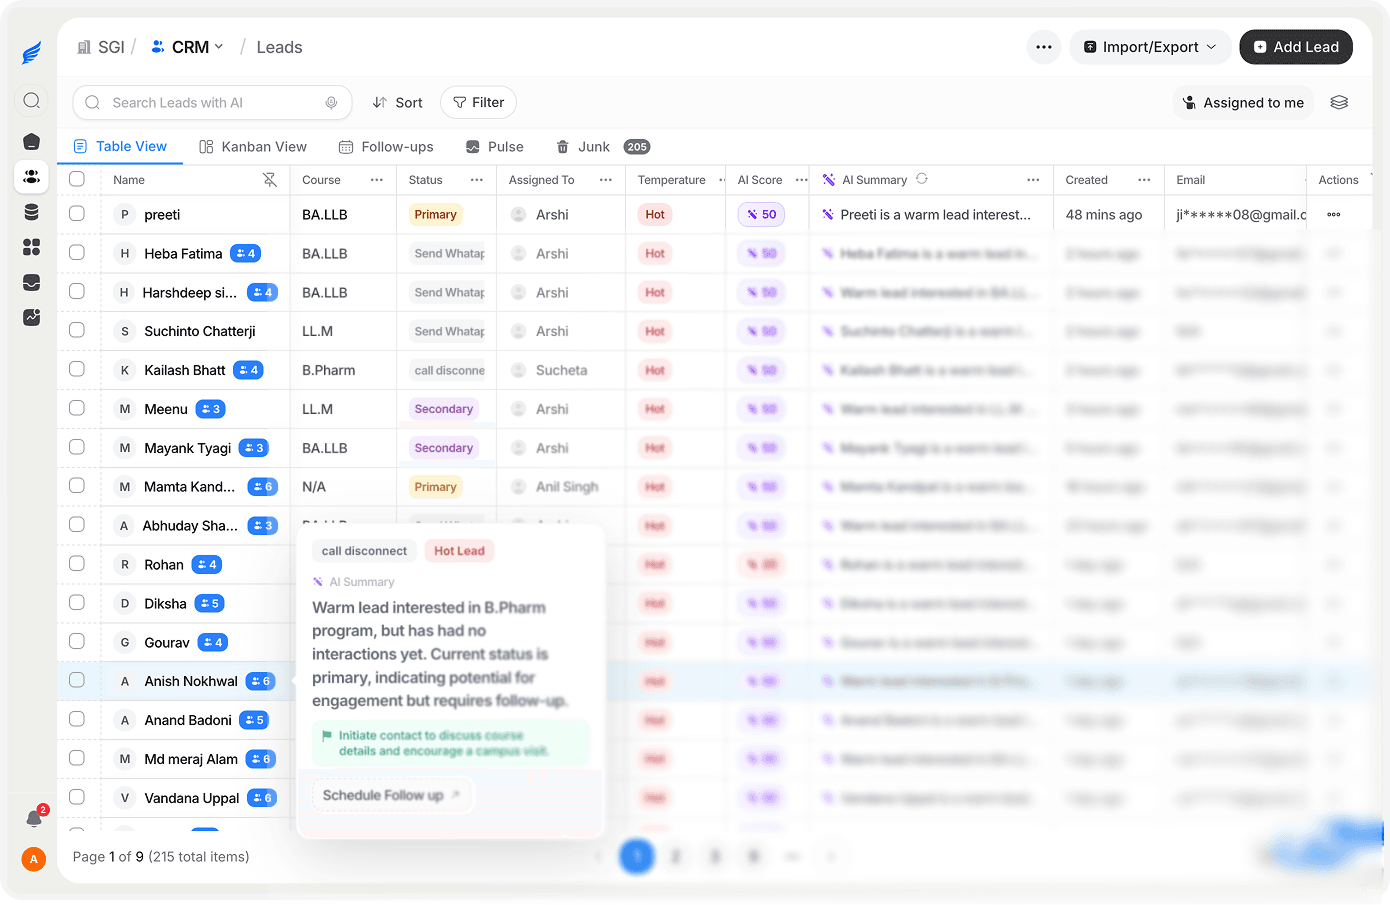This screenshot has height=905, width=1390.
Task: Click the layers icon beside Assigned to me
Action: coord(1339,102)
